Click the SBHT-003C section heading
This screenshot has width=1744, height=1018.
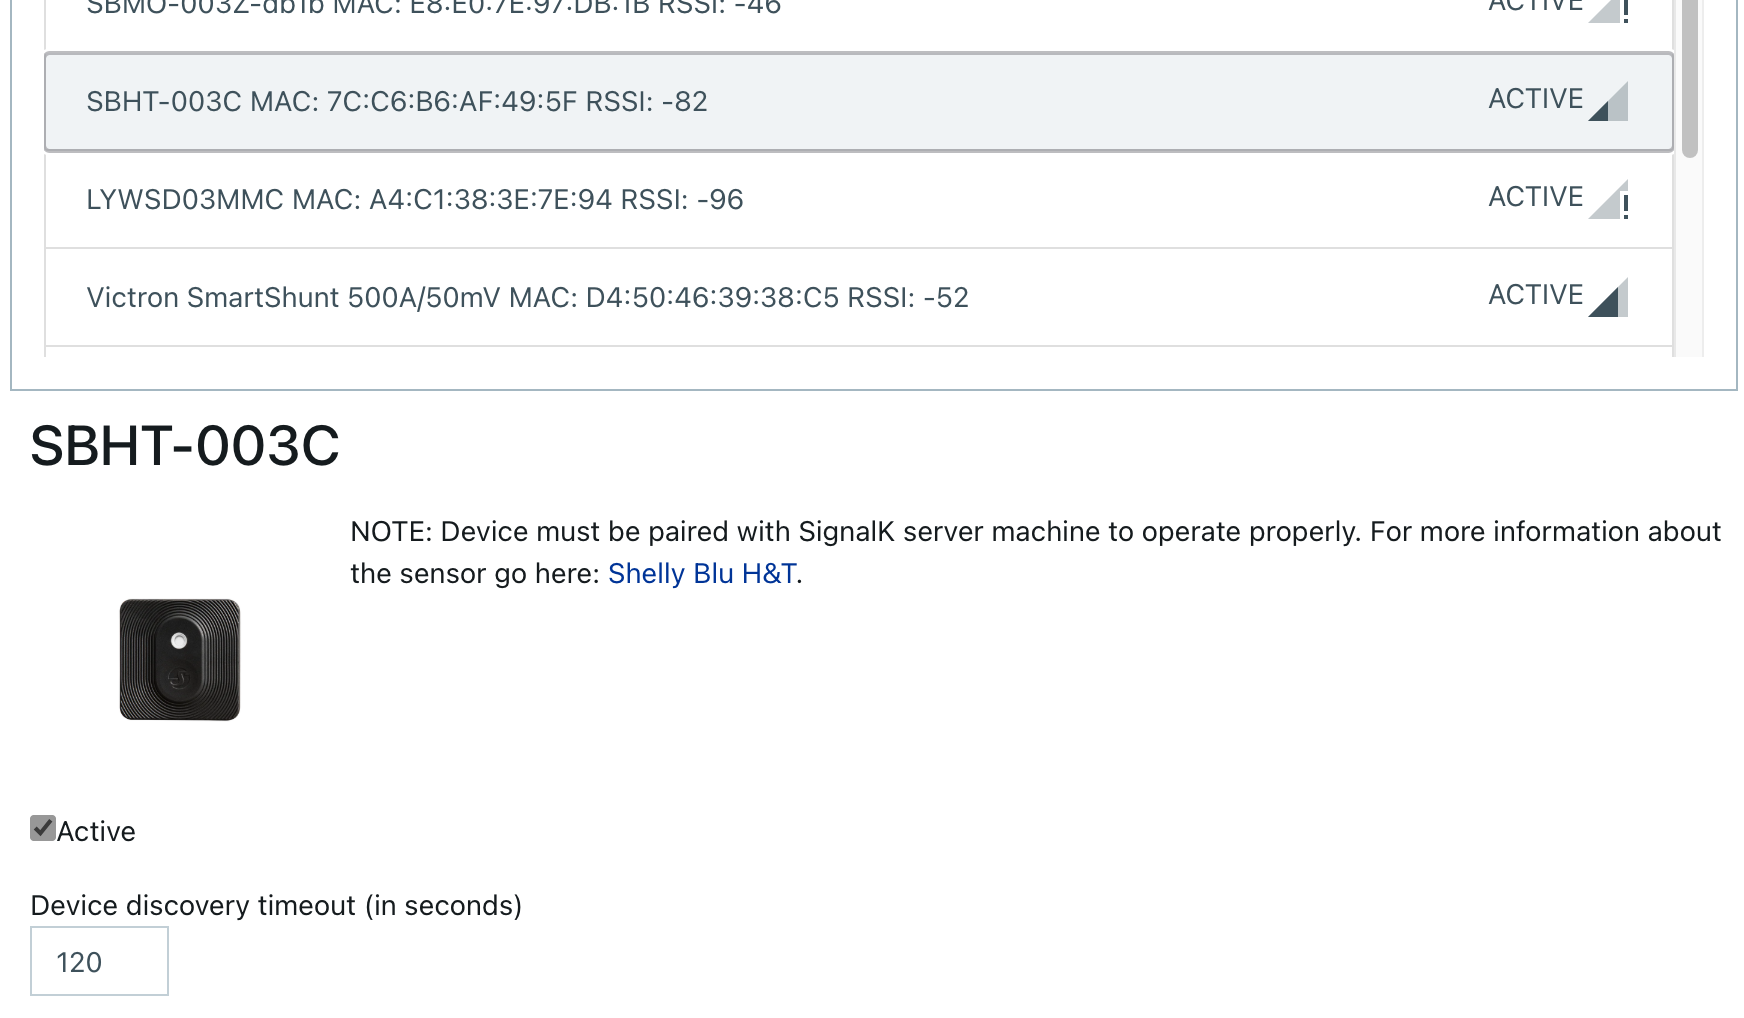click(185, 446)
